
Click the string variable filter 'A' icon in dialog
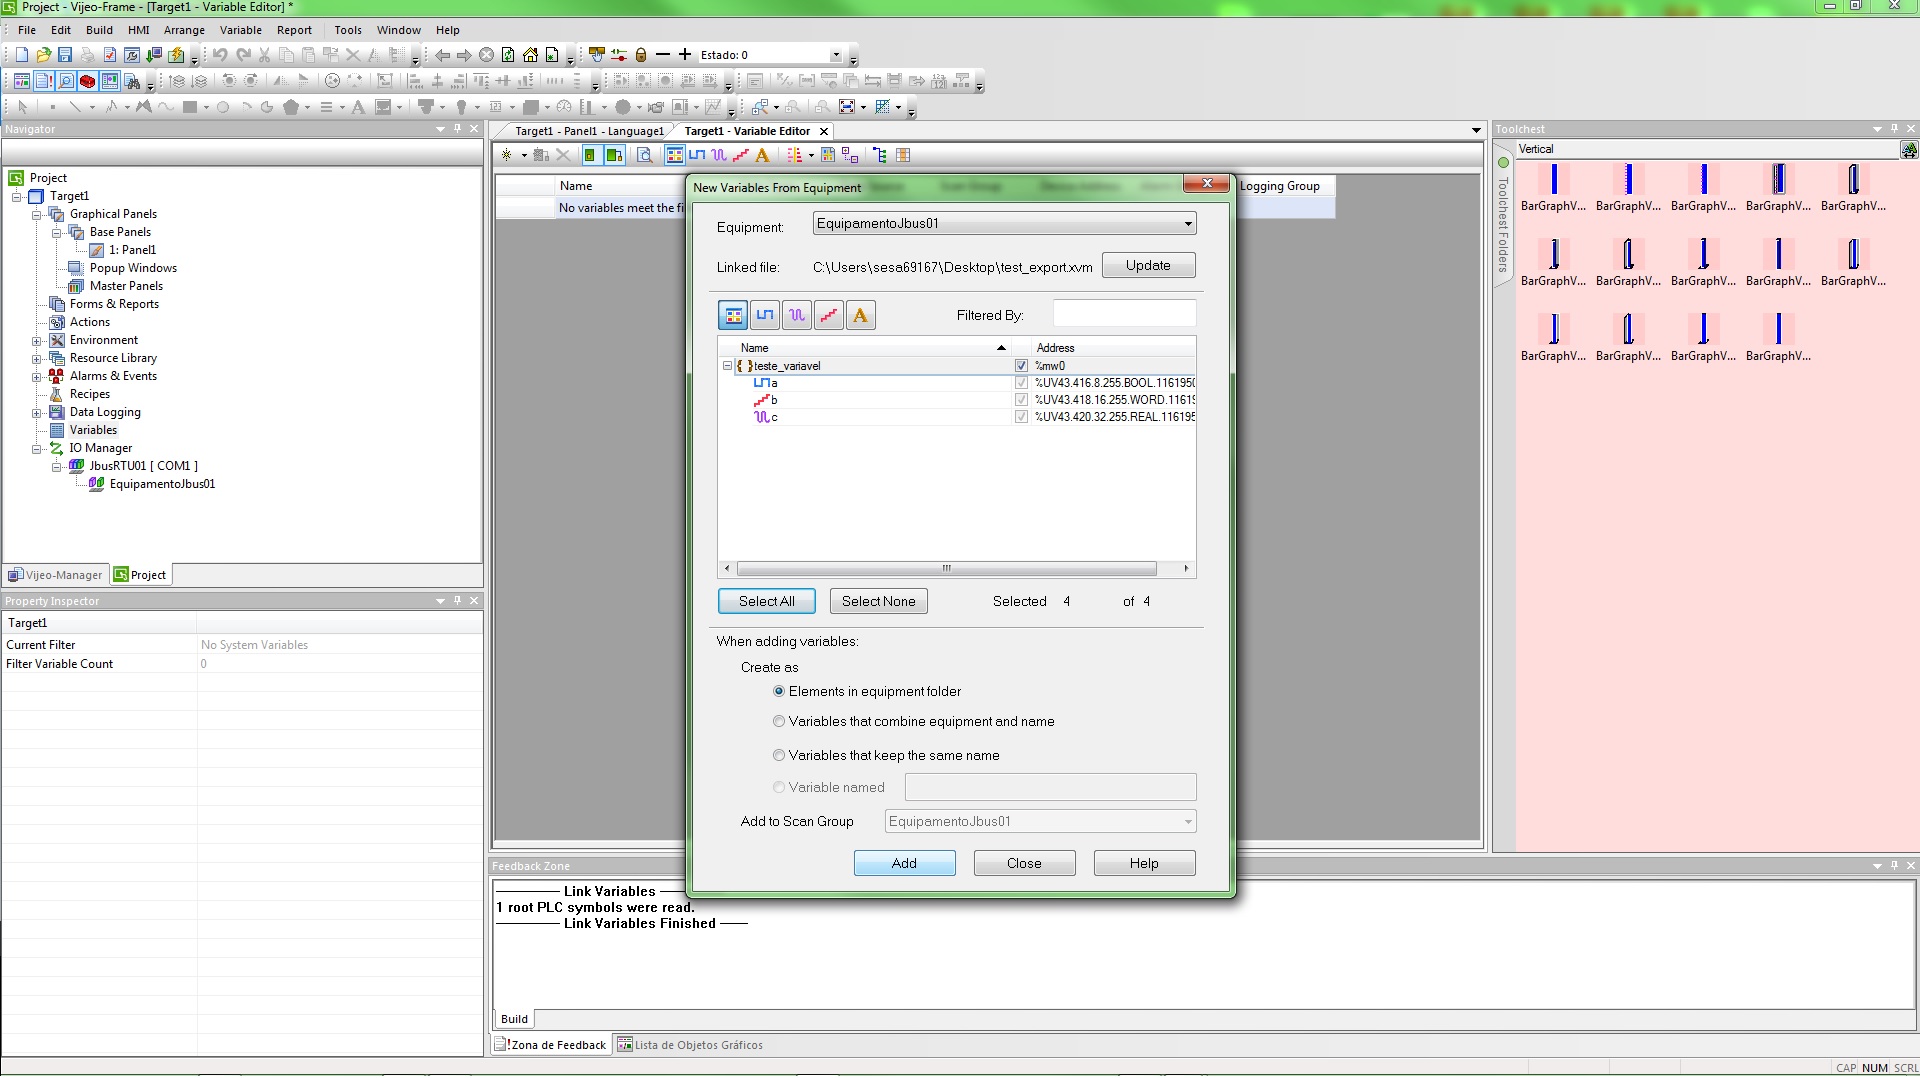pos(860,316)
